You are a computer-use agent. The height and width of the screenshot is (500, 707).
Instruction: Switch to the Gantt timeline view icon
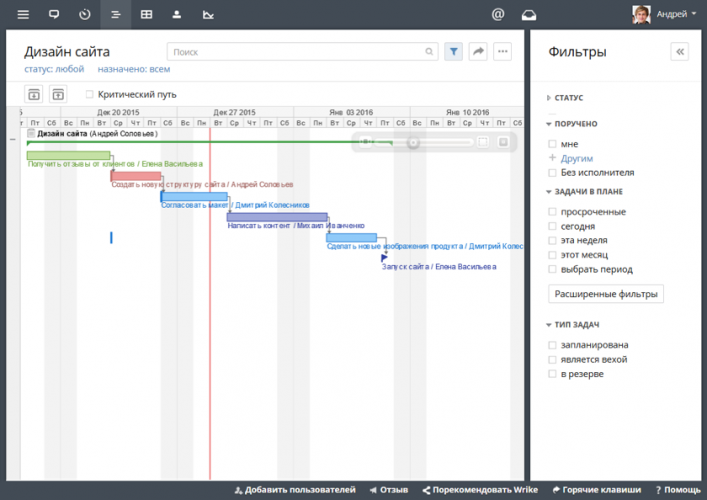point(116,15)
